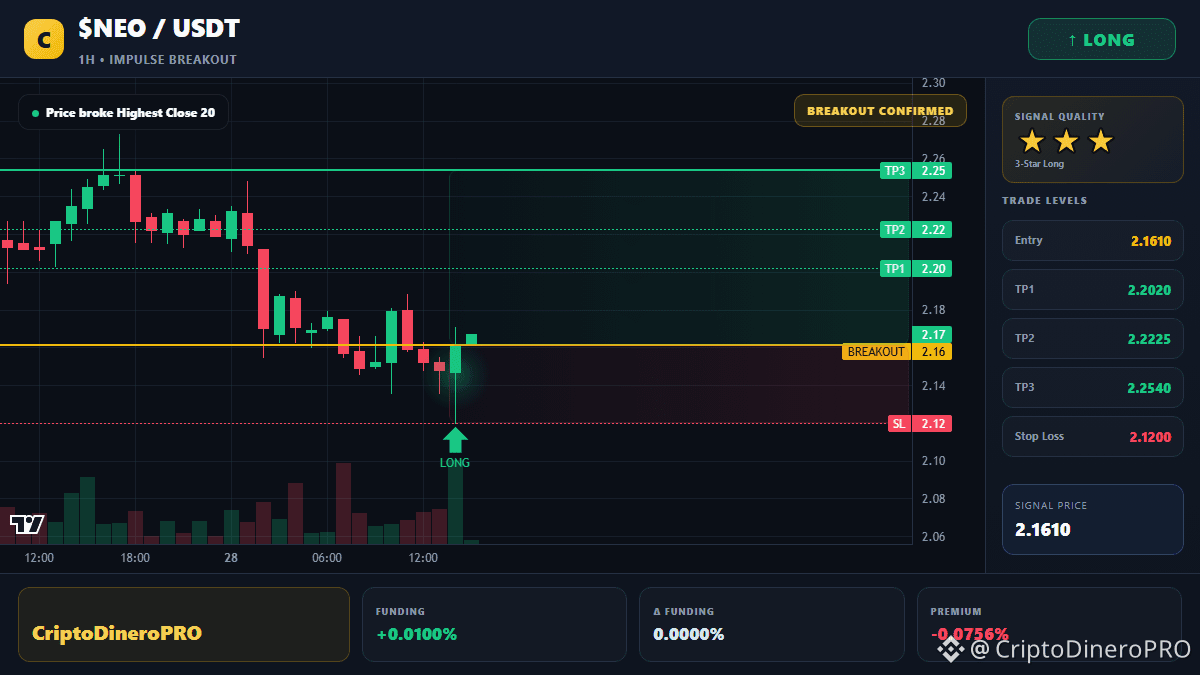Click the Premium -0.0756% card
Viewport: 1200px width, 675px height.
tap(1050, 624)
